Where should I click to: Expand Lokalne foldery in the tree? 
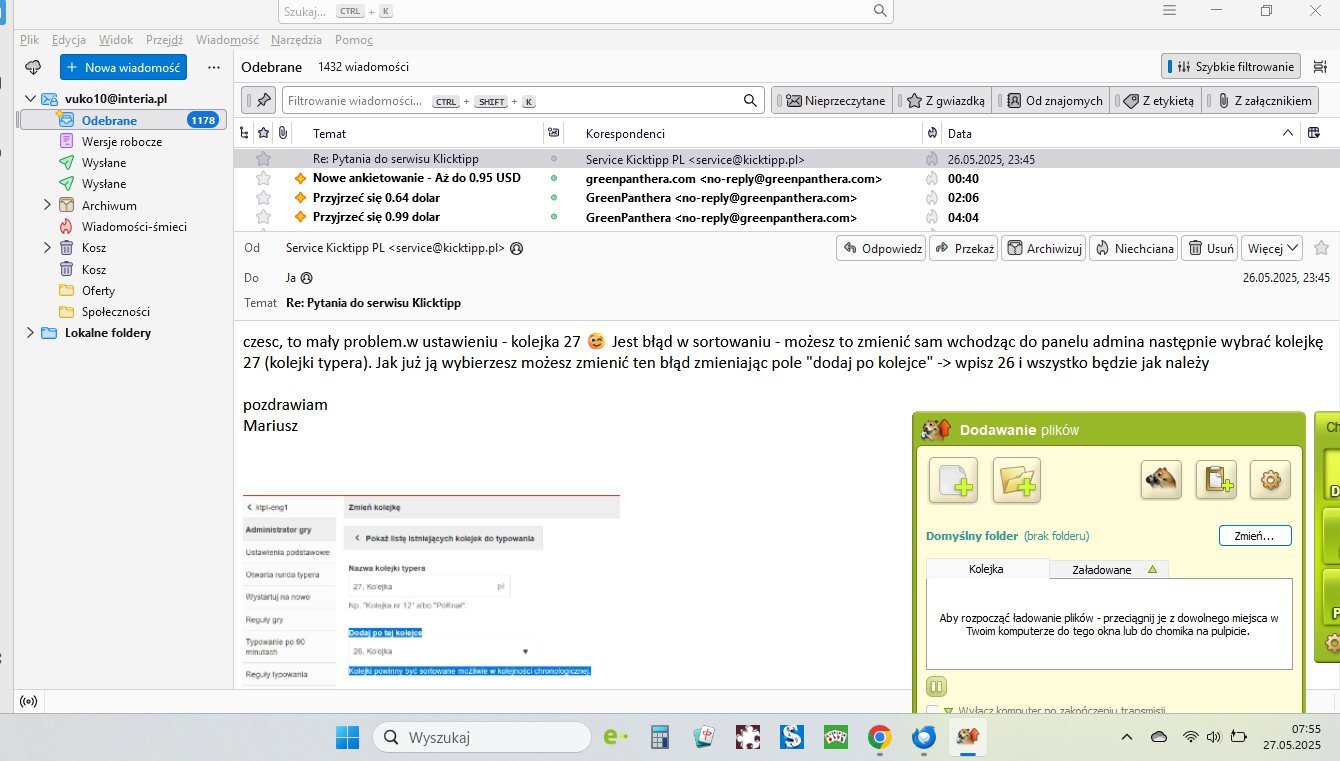tap(29, 333)
